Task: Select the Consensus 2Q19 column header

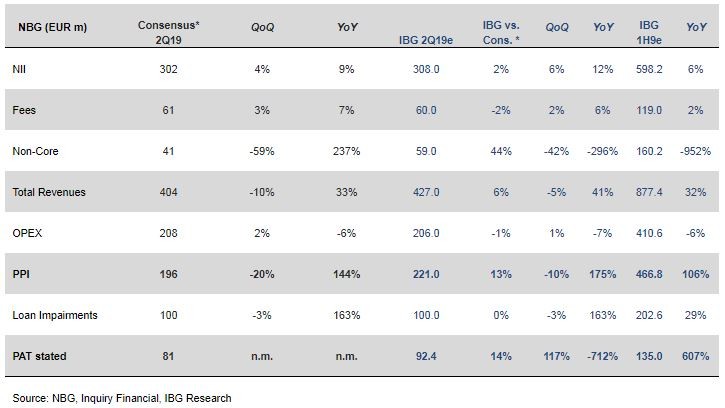Action: [169, 25]
